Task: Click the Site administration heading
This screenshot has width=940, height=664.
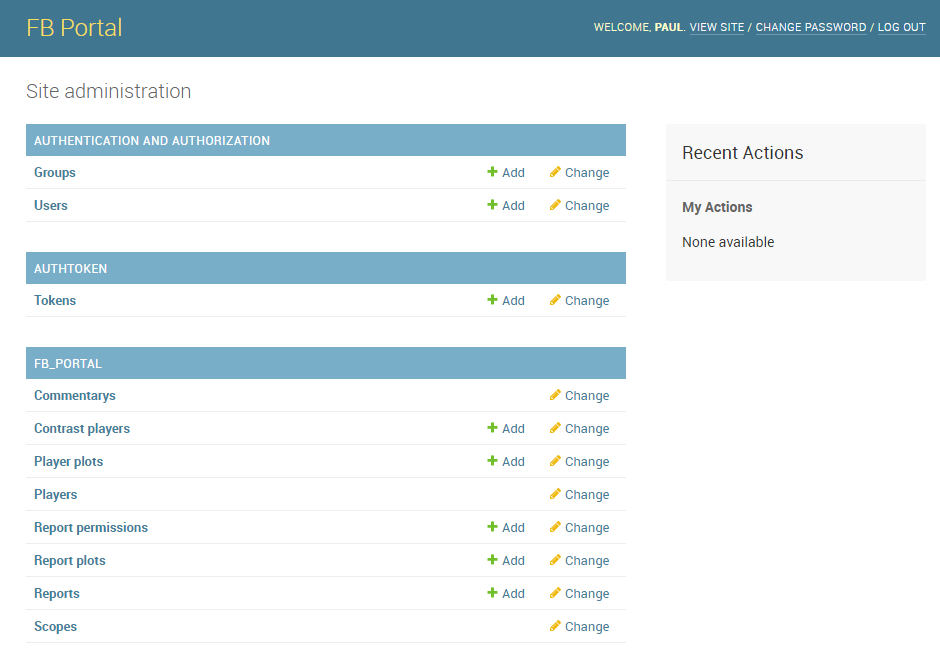Action: (109, 91)
